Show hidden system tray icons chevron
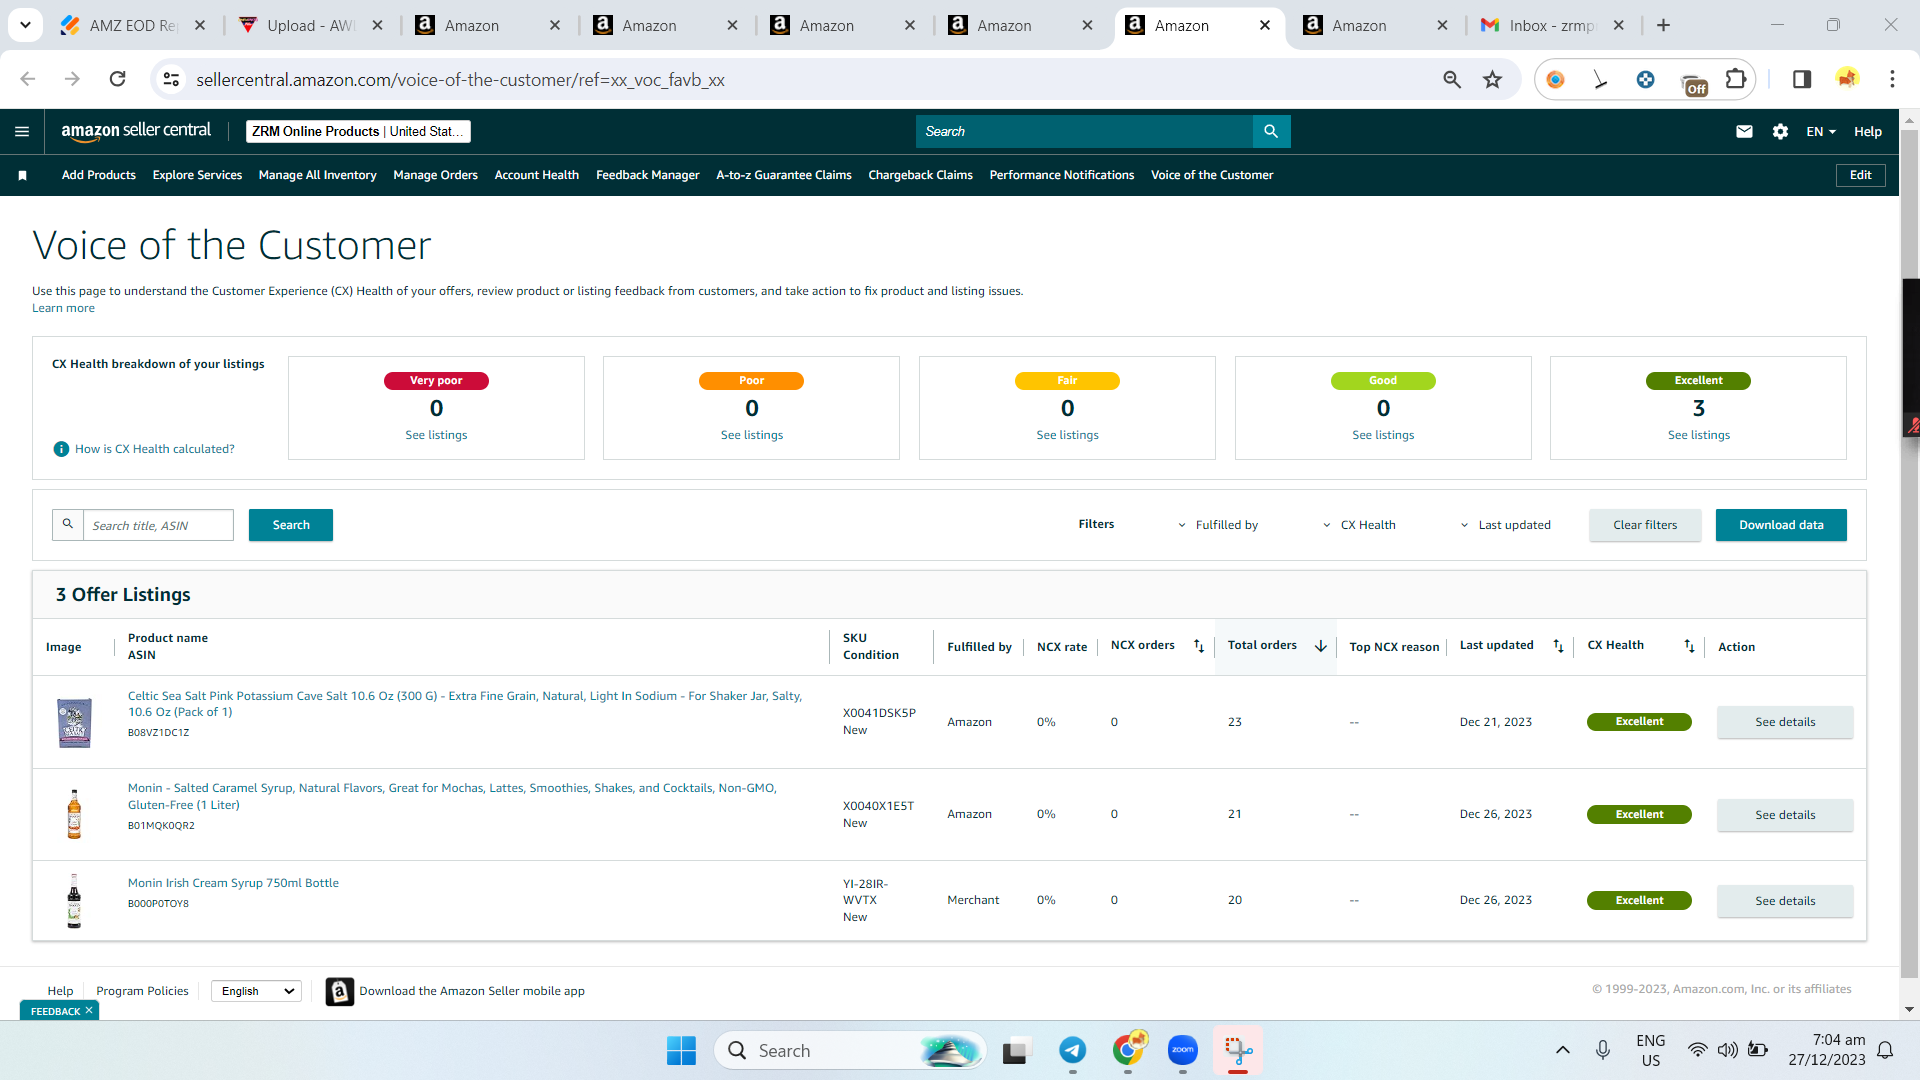 (1562, 1050)
